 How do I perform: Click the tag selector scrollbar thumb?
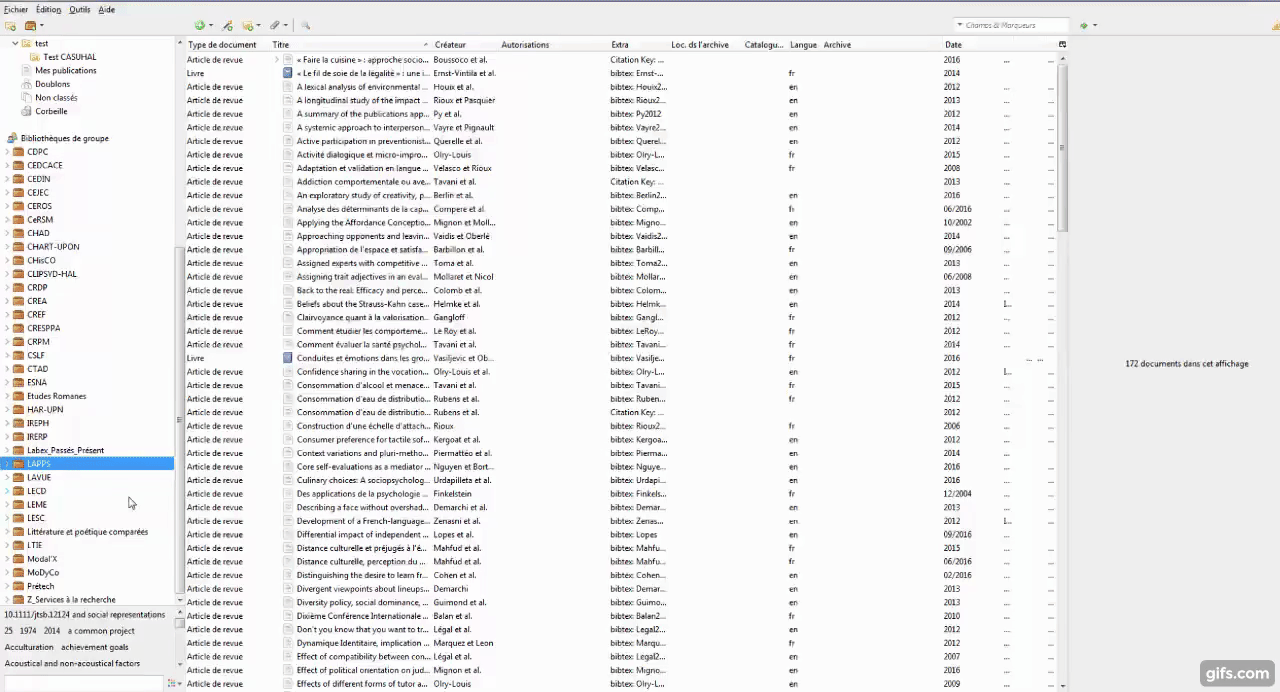tap(180, 622)
